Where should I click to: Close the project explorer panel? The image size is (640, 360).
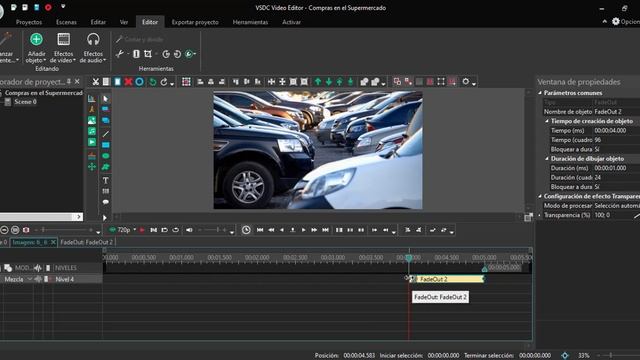click(x=77, y=82)
